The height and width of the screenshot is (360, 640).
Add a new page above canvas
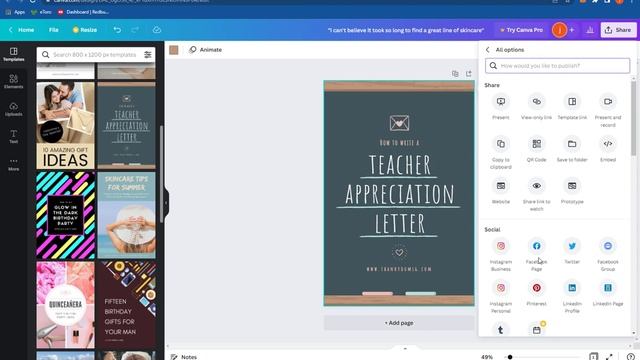[469, 73]
